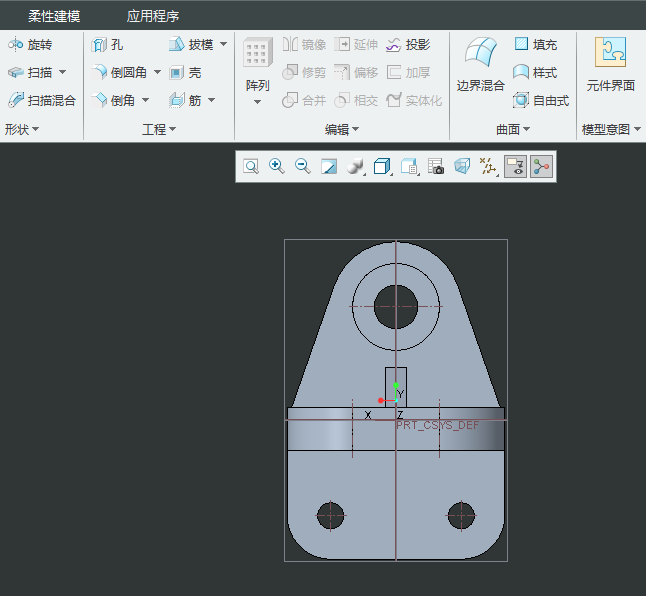
Task: Click the Repaint screen icon
Action: tap(329, 166)
